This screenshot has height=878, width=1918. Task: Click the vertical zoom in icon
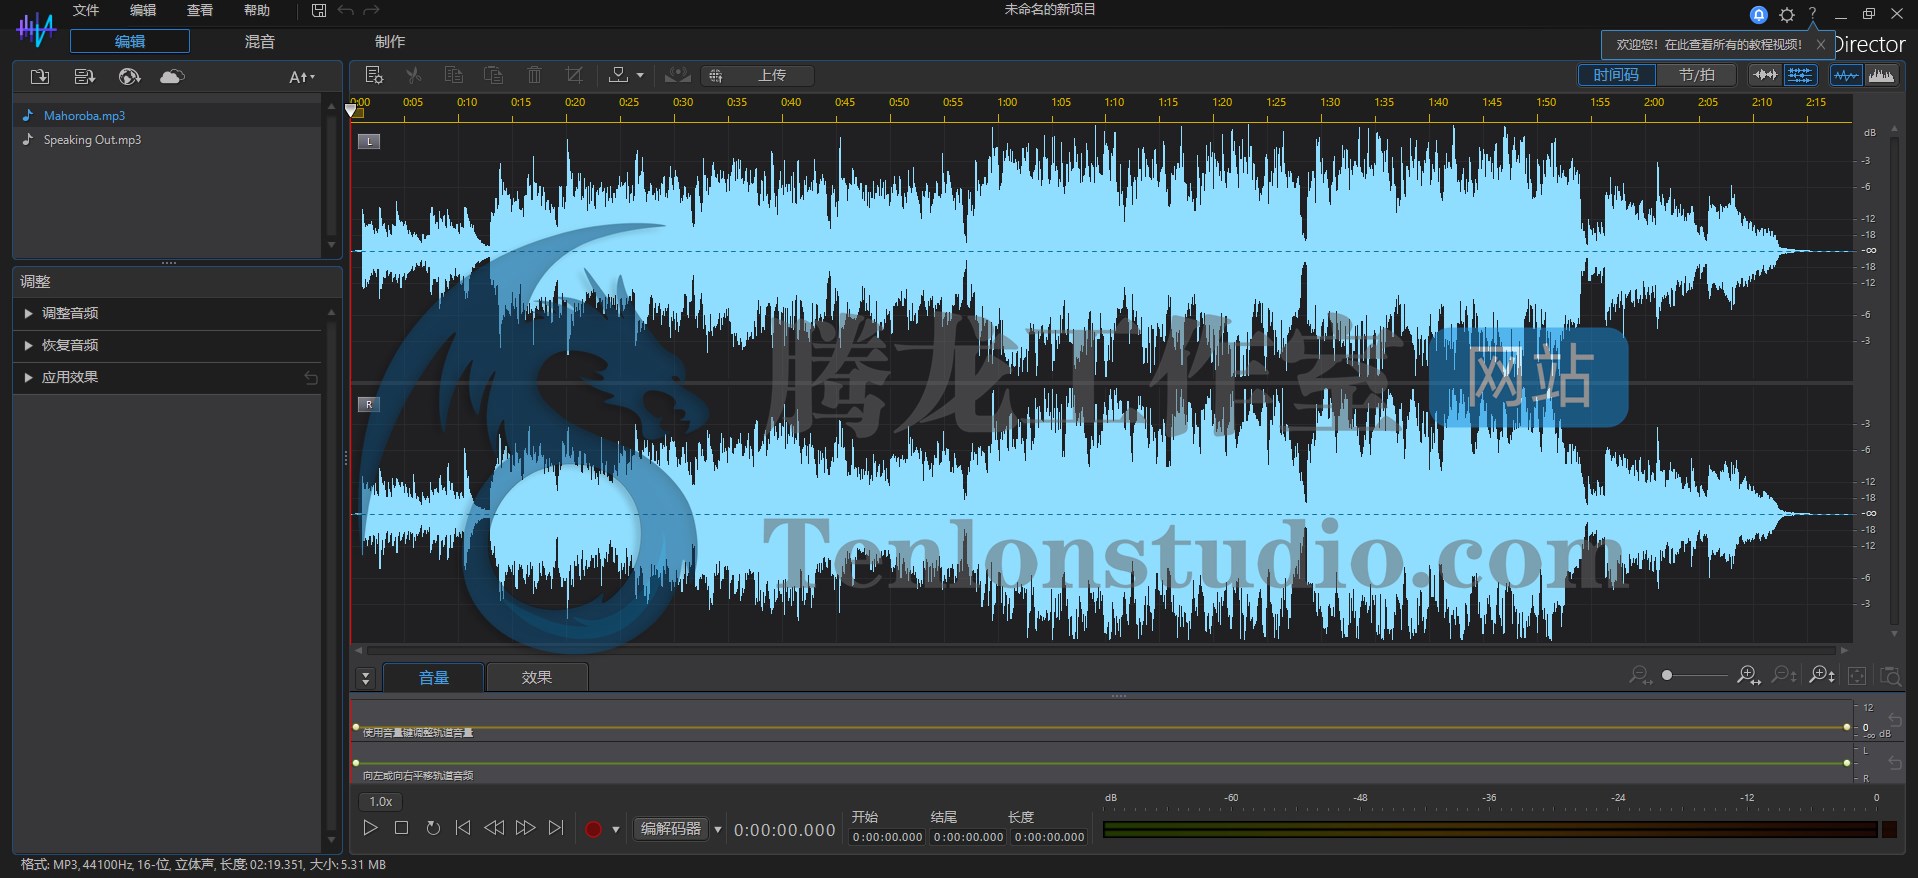(1822, 676)
